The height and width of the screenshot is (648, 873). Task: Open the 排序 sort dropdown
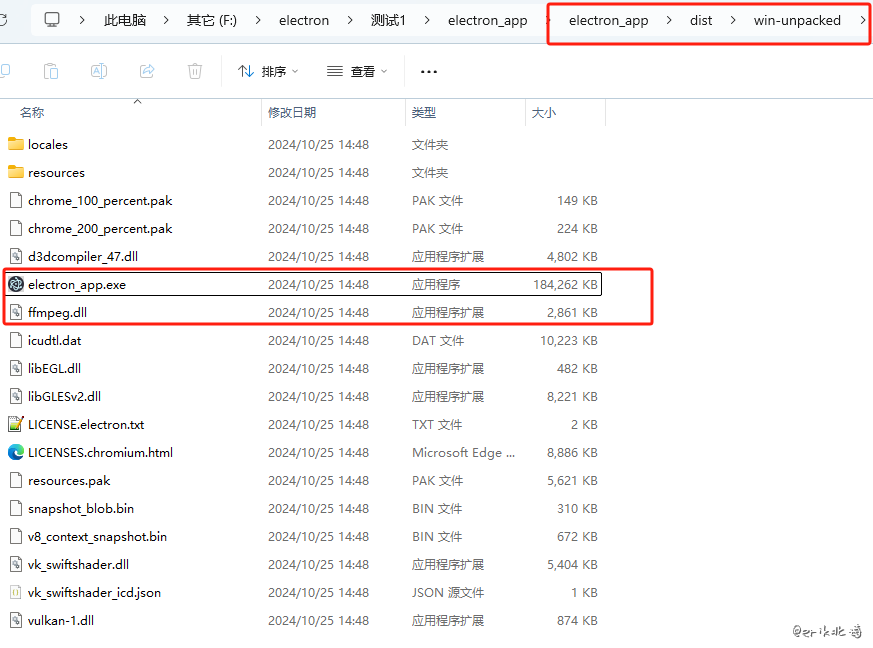268,71
